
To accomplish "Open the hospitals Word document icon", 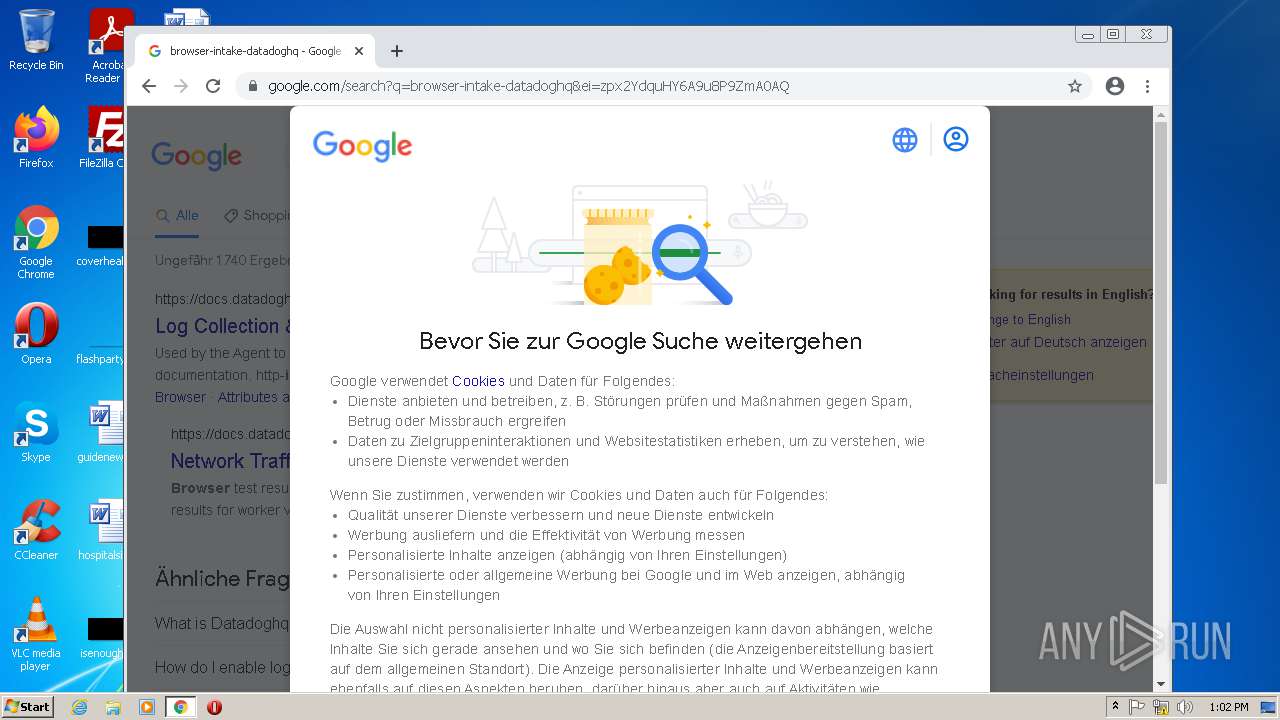I will [x=103, y=530].
